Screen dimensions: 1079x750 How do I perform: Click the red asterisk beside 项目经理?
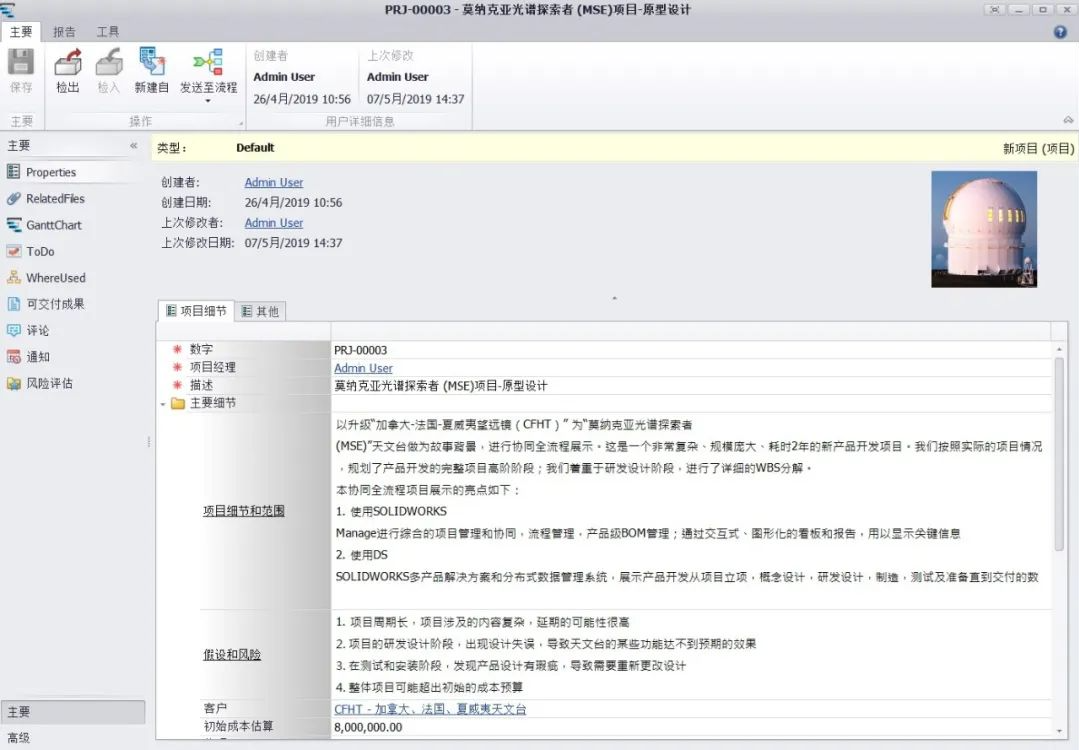(x=177, y=367)
